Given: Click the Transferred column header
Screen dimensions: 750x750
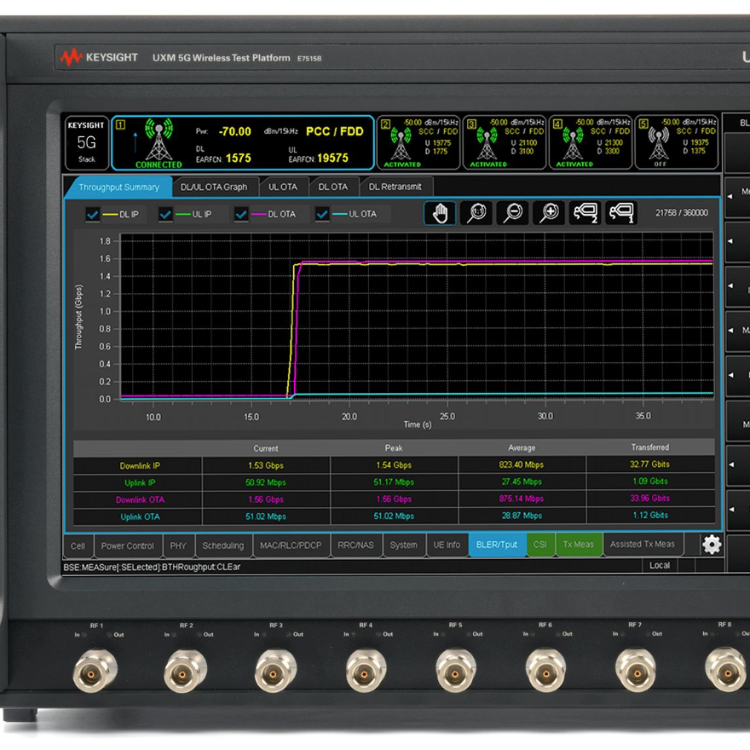Looking at the screenshot, I should [x=650, y=447].
